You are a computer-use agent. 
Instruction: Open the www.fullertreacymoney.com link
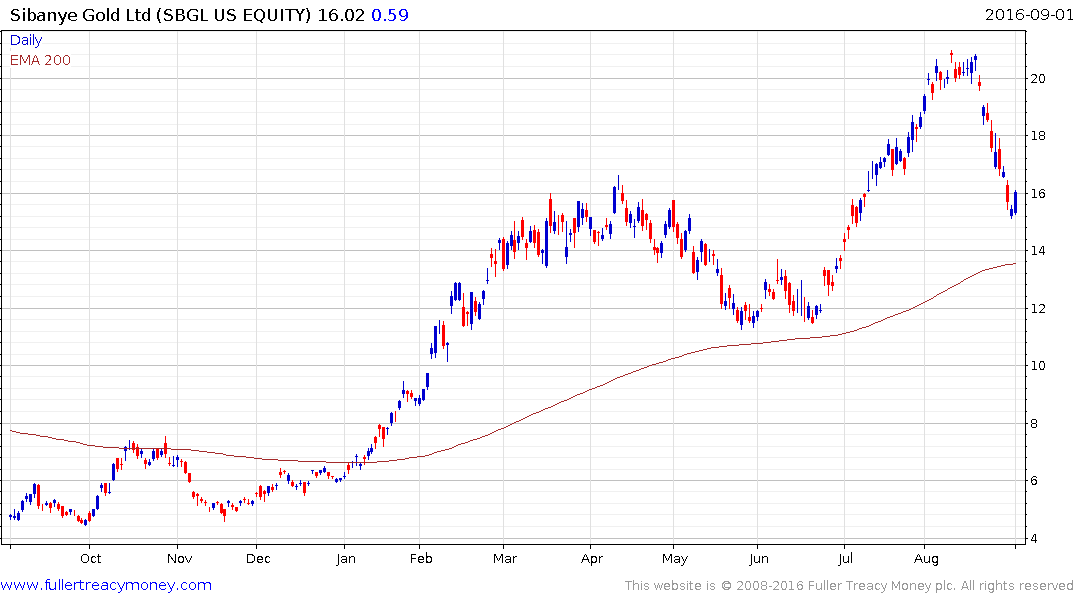click(x=106, y=585)
